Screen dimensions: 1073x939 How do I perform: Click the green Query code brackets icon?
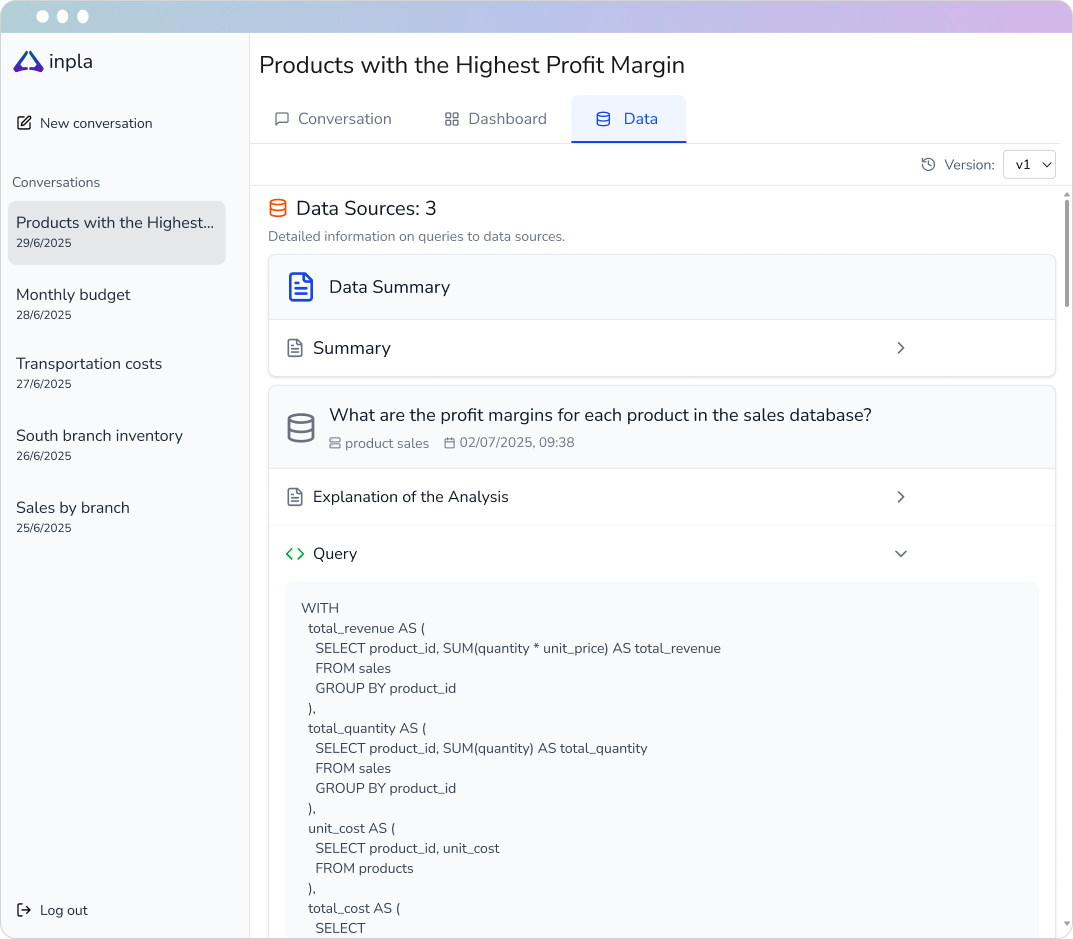[x=295, y=554]
